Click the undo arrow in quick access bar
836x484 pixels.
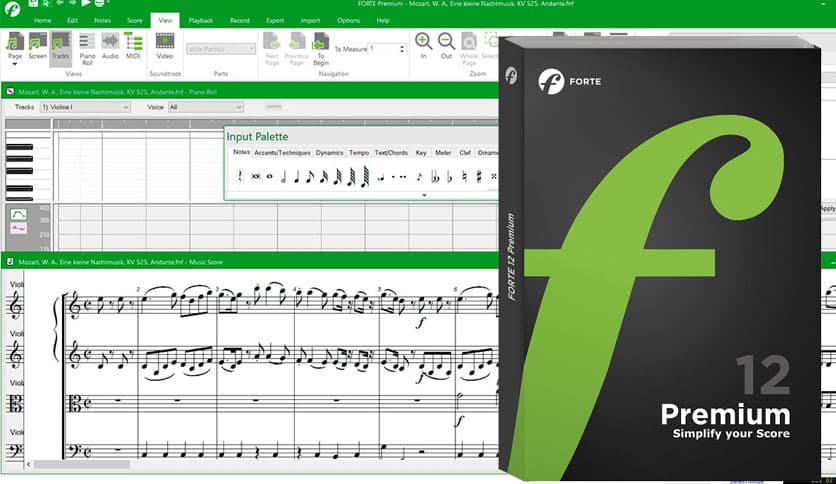point(60,3)
